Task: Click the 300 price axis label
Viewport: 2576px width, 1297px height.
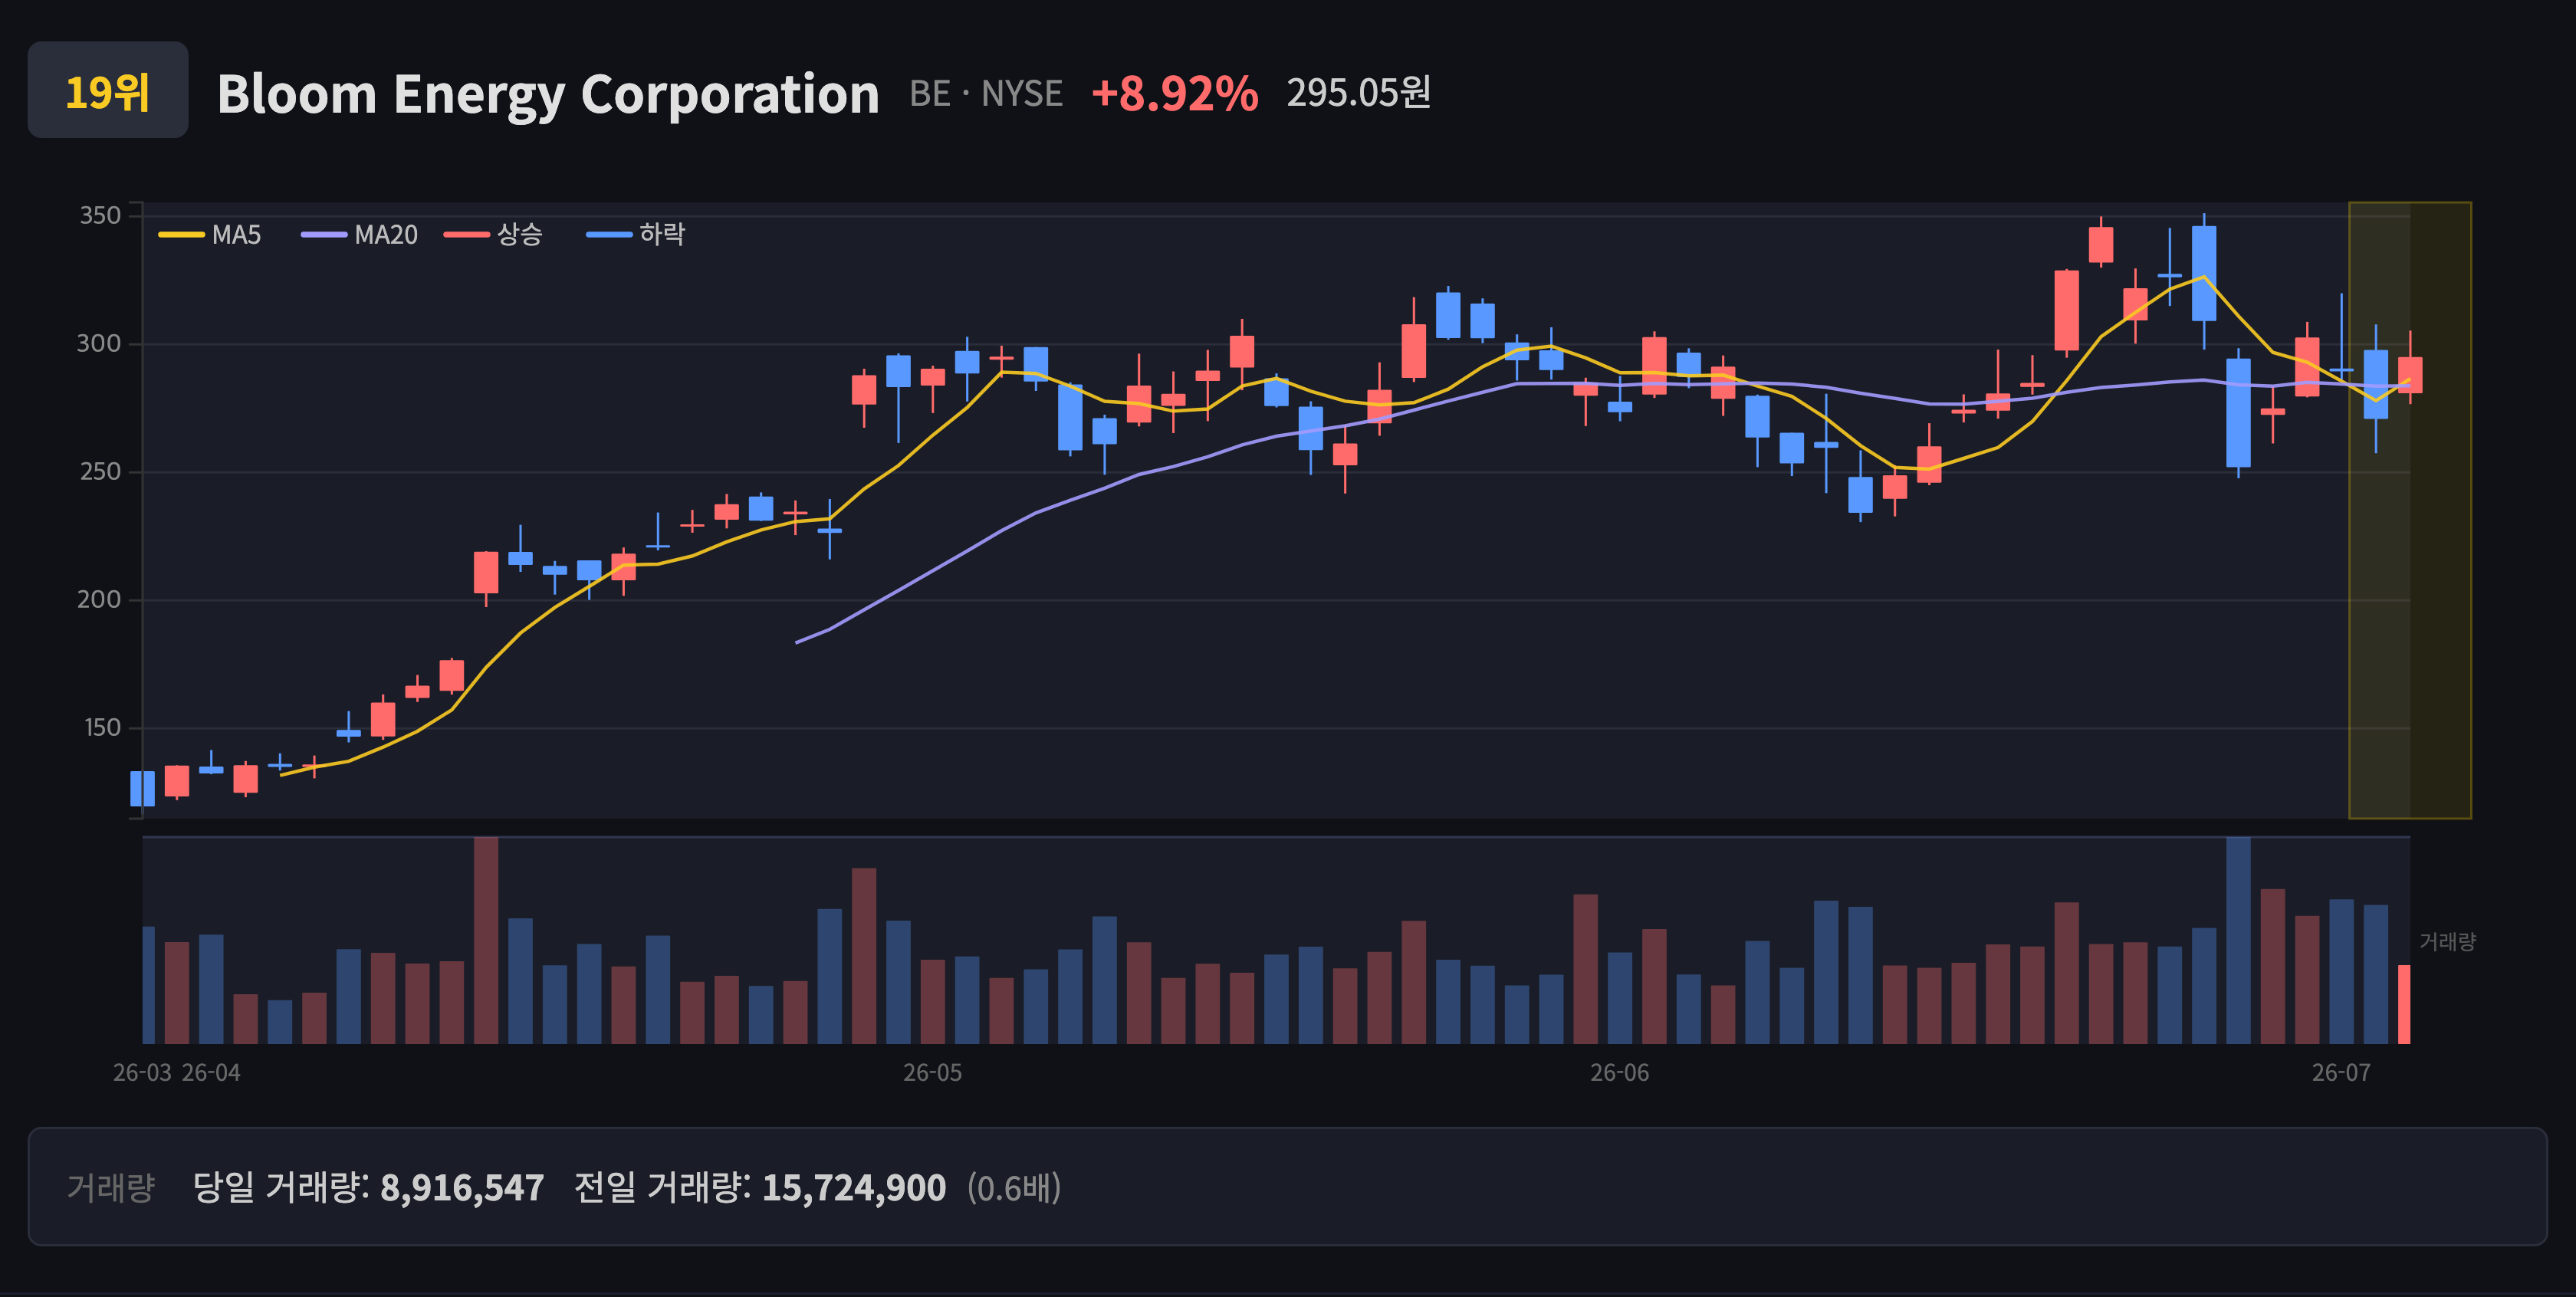Action: (x=99, y=344)
